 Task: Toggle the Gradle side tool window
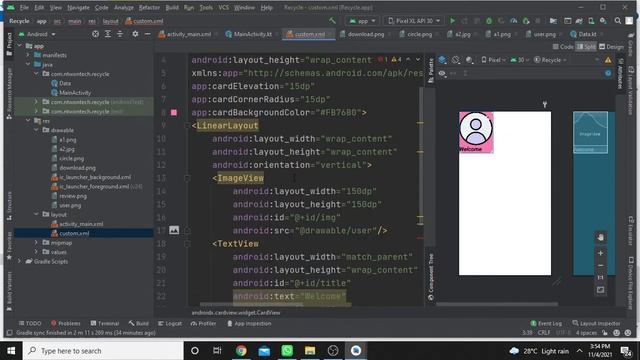point(631,46)
